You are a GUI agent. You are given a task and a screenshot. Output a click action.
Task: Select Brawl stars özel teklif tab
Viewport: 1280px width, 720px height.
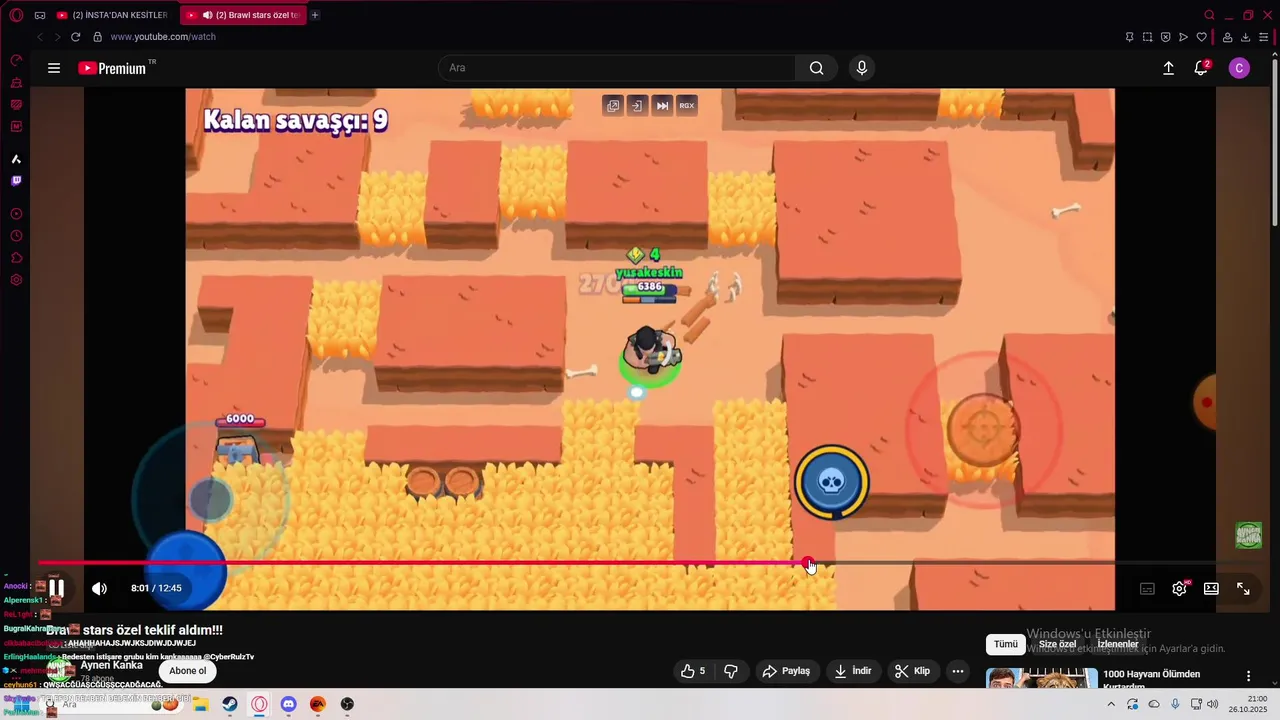pos(243,15)
